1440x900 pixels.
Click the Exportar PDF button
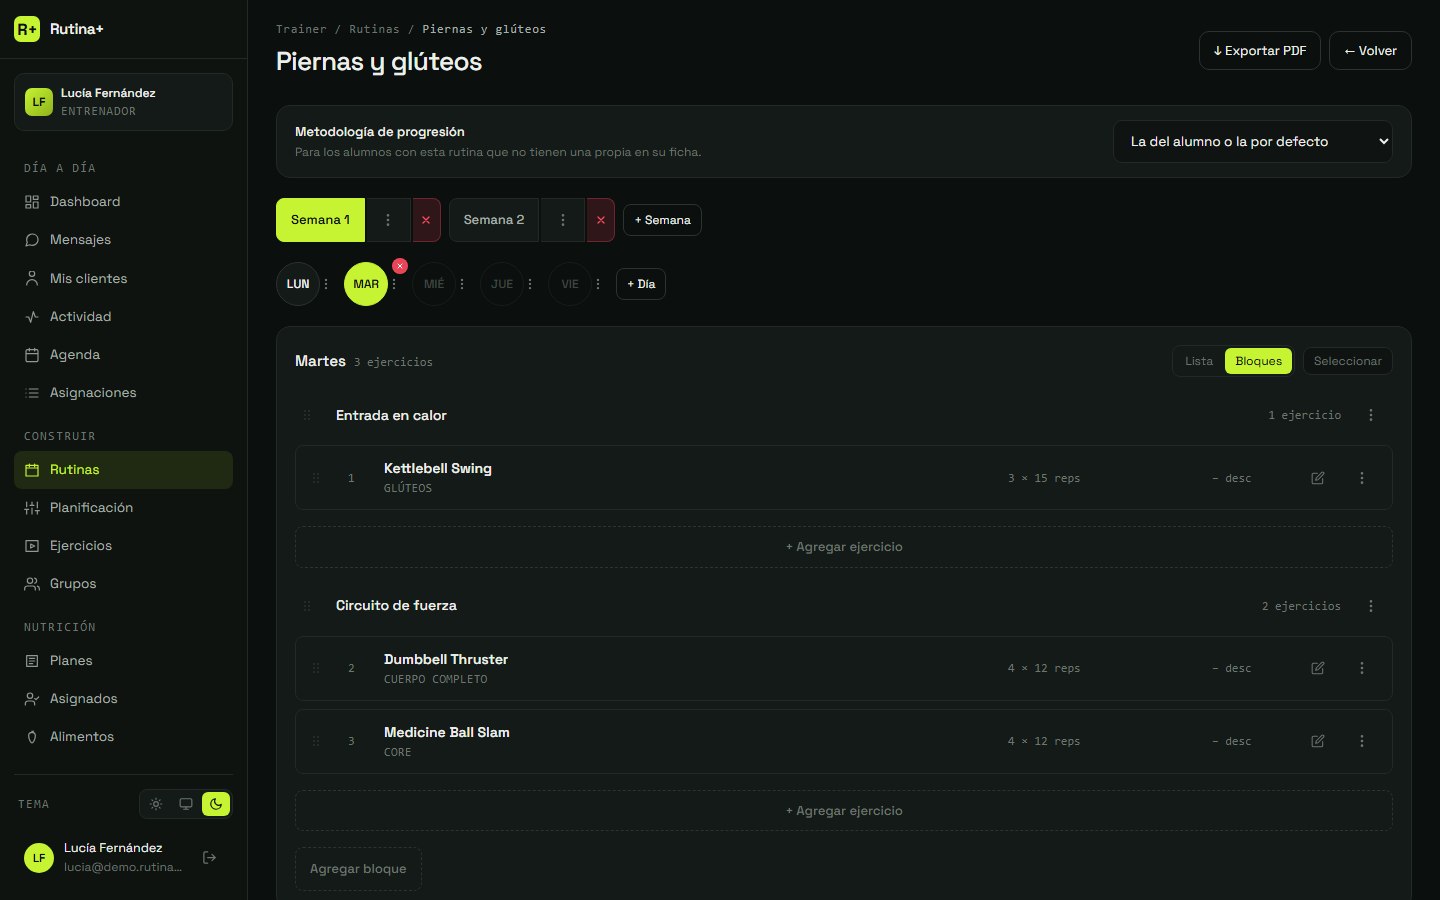pos(1260,51)
